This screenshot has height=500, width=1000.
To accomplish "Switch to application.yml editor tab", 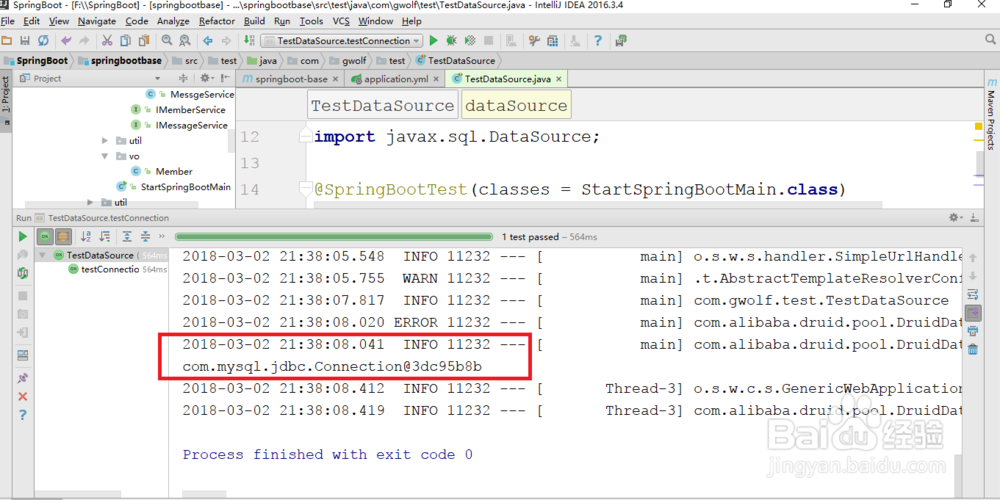I will pos(394,79).
